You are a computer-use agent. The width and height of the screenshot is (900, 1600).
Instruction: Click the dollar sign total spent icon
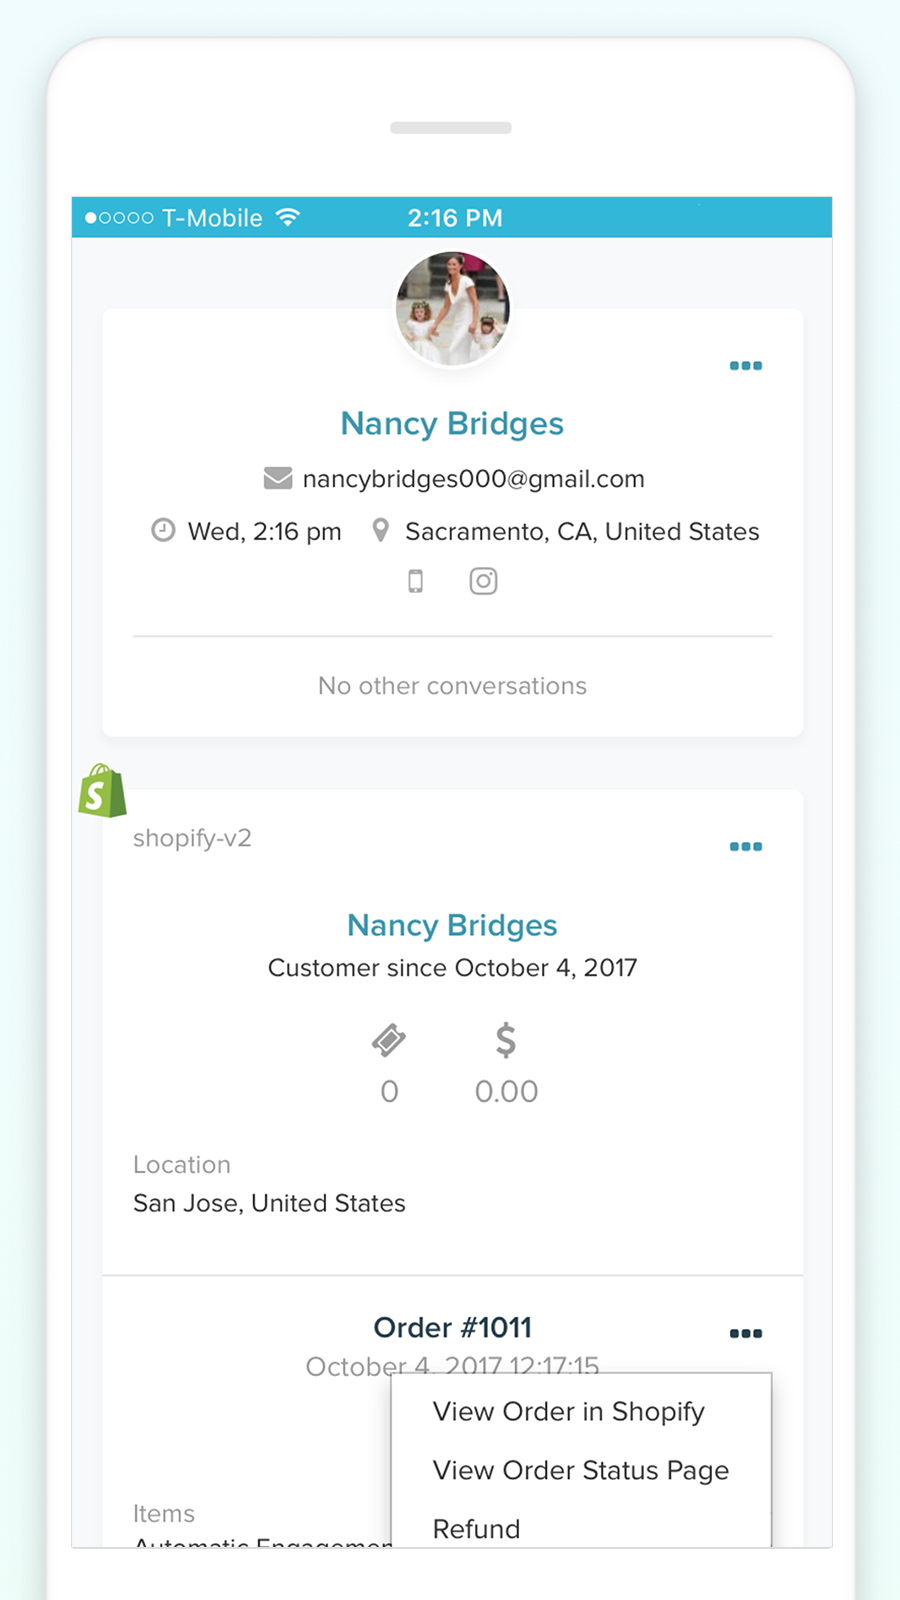pyautogui.click(x=506, y=1041)
